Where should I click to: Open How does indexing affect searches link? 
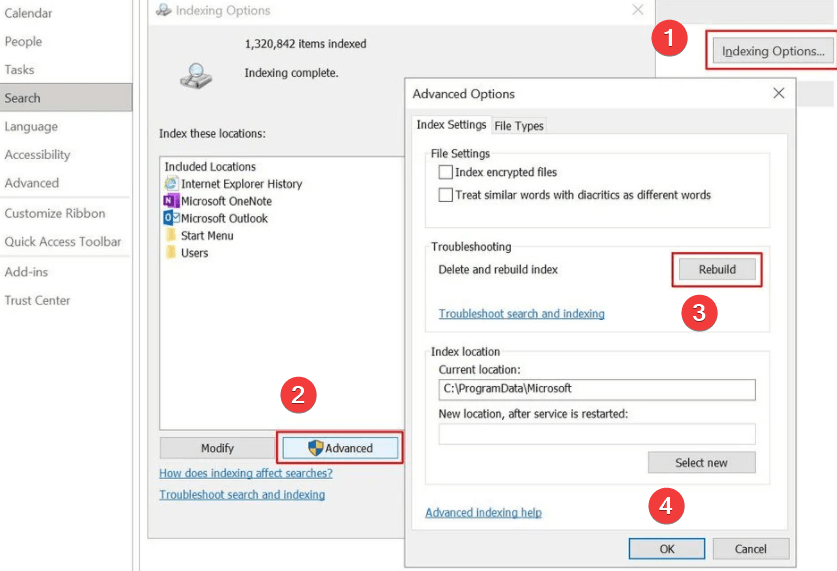pos(246,473)
